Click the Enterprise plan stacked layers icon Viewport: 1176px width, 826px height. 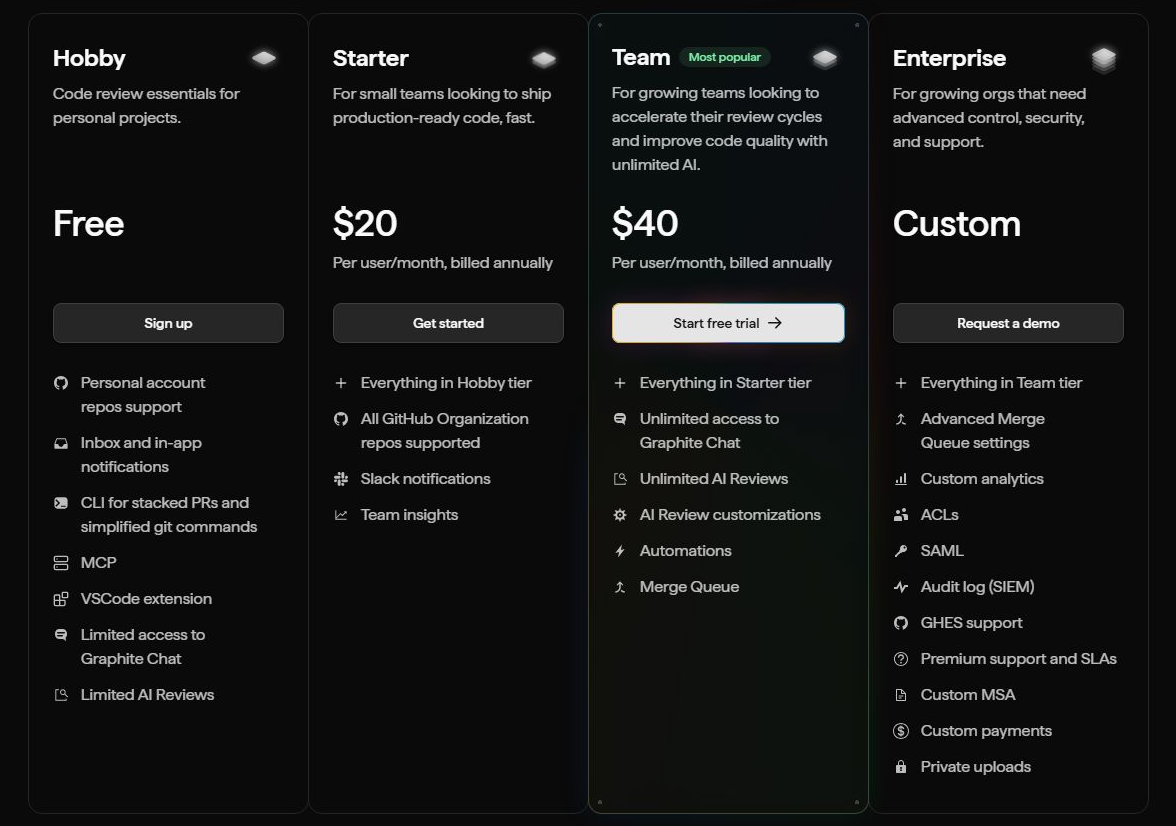(1104, 59)
